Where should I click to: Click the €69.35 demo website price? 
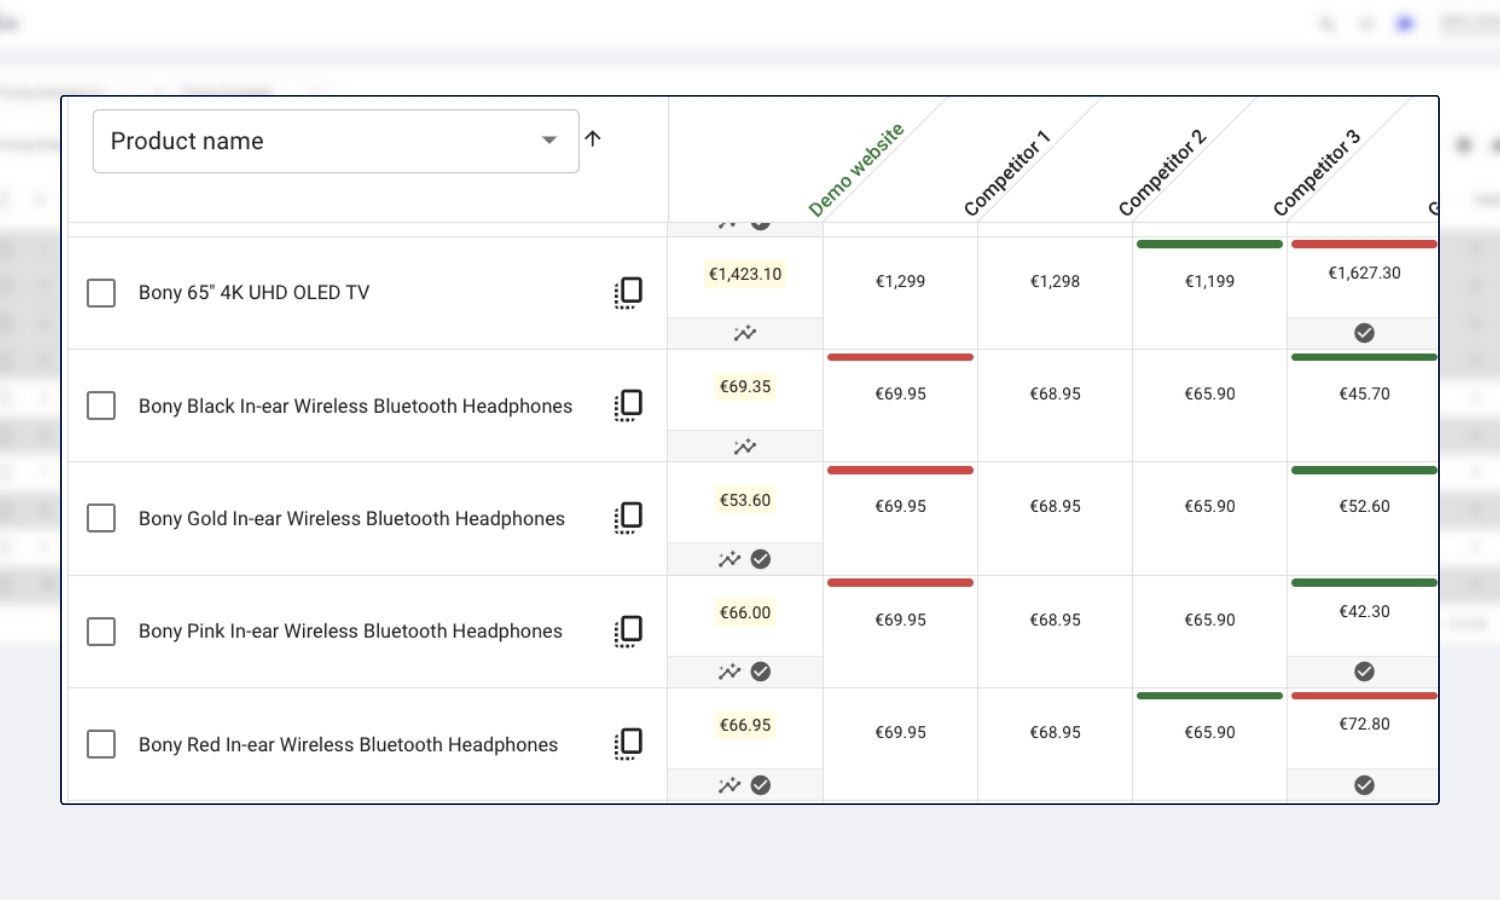tap(745, 387)
